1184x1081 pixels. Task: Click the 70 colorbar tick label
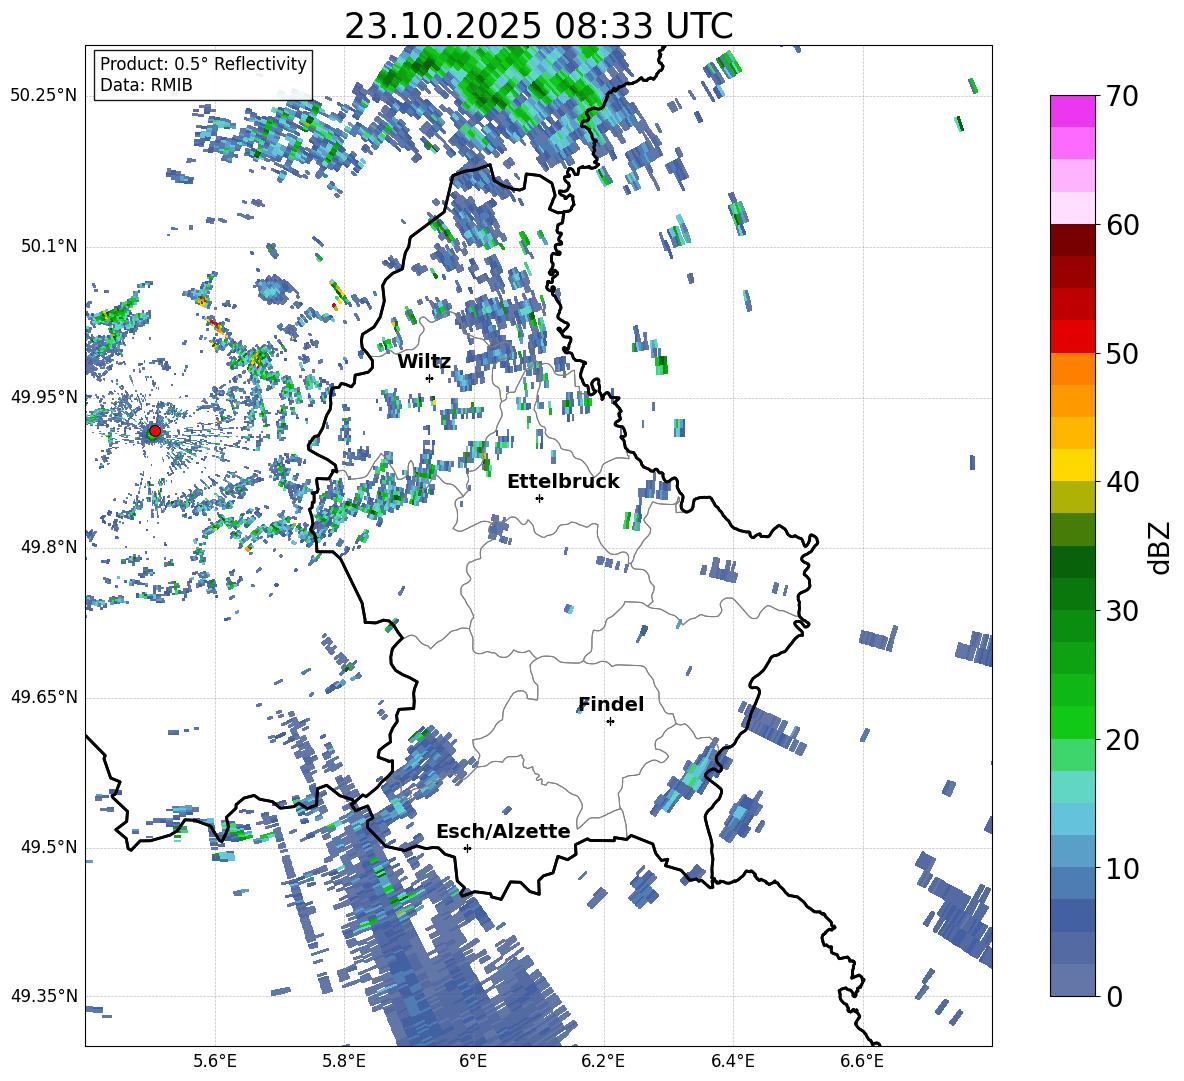pos(1122,97)
